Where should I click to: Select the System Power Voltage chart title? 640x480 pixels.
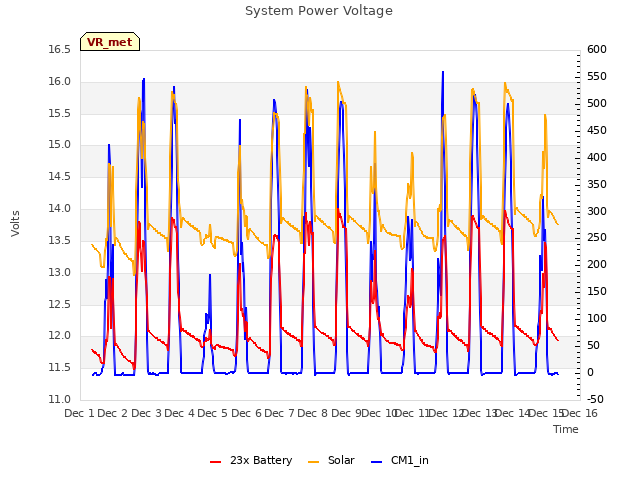click(x=319, y=11)
